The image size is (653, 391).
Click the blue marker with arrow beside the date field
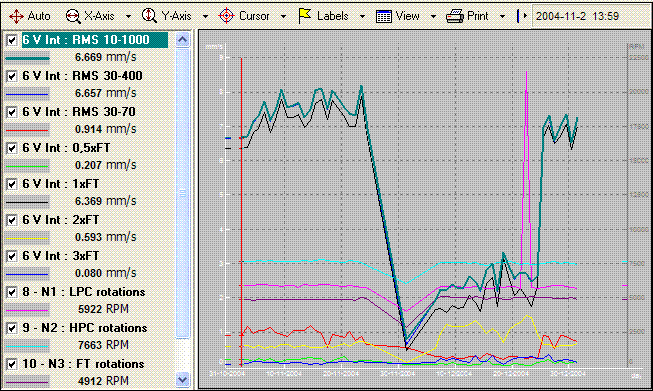[521, 16]
